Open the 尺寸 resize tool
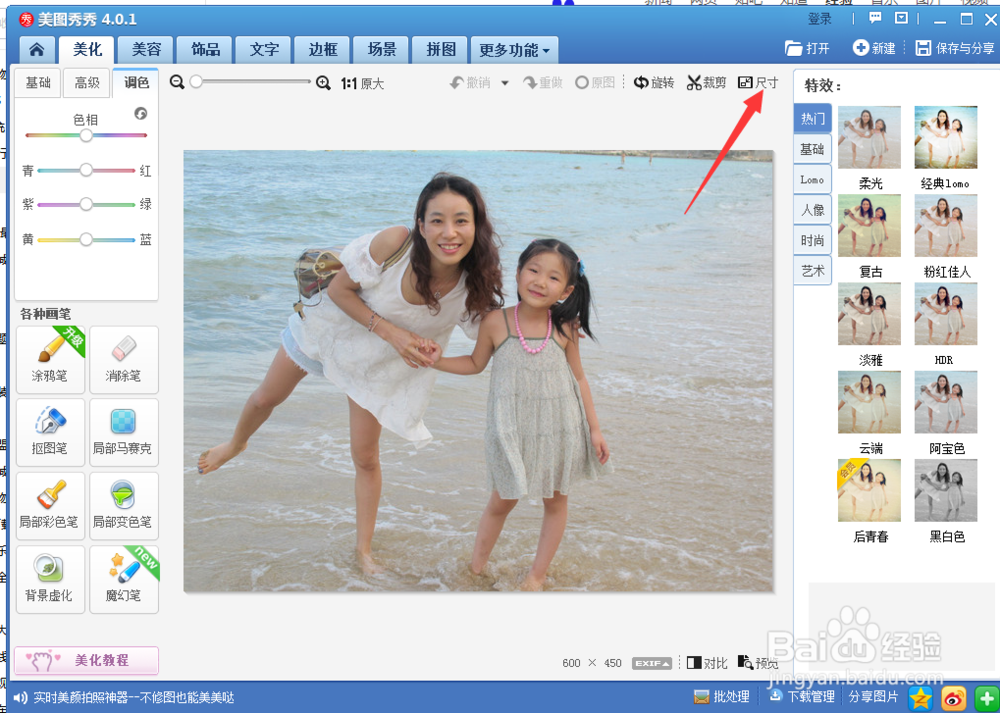This screenshot has width=1000, height=713. click(x=758, y=83)
